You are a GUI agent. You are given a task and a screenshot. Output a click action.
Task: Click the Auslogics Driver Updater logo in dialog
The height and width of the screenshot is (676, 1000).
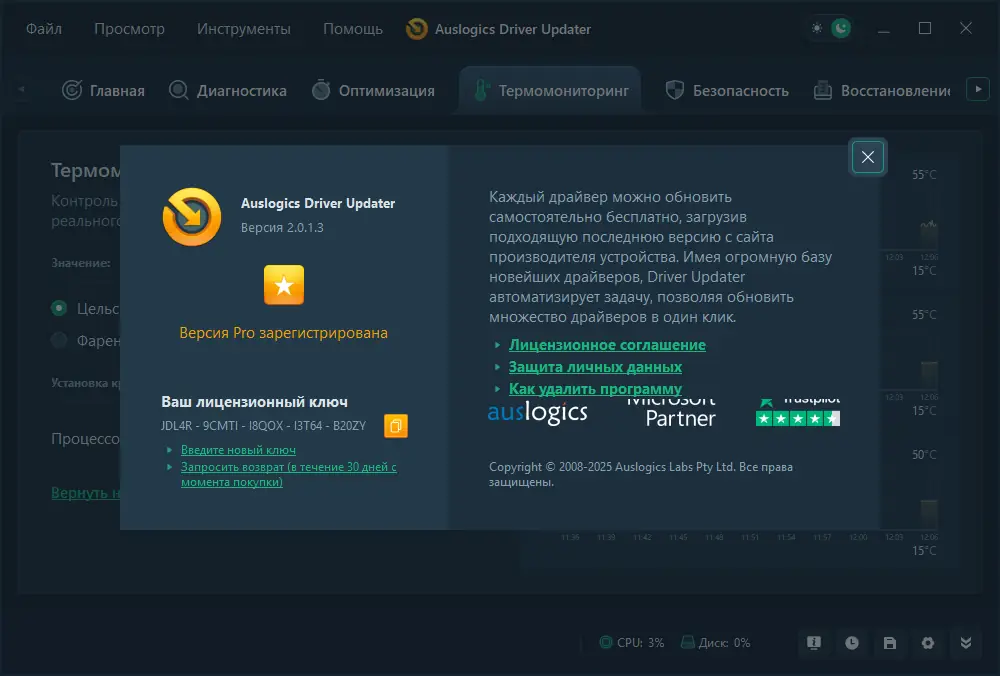click(x=192, y=217)
